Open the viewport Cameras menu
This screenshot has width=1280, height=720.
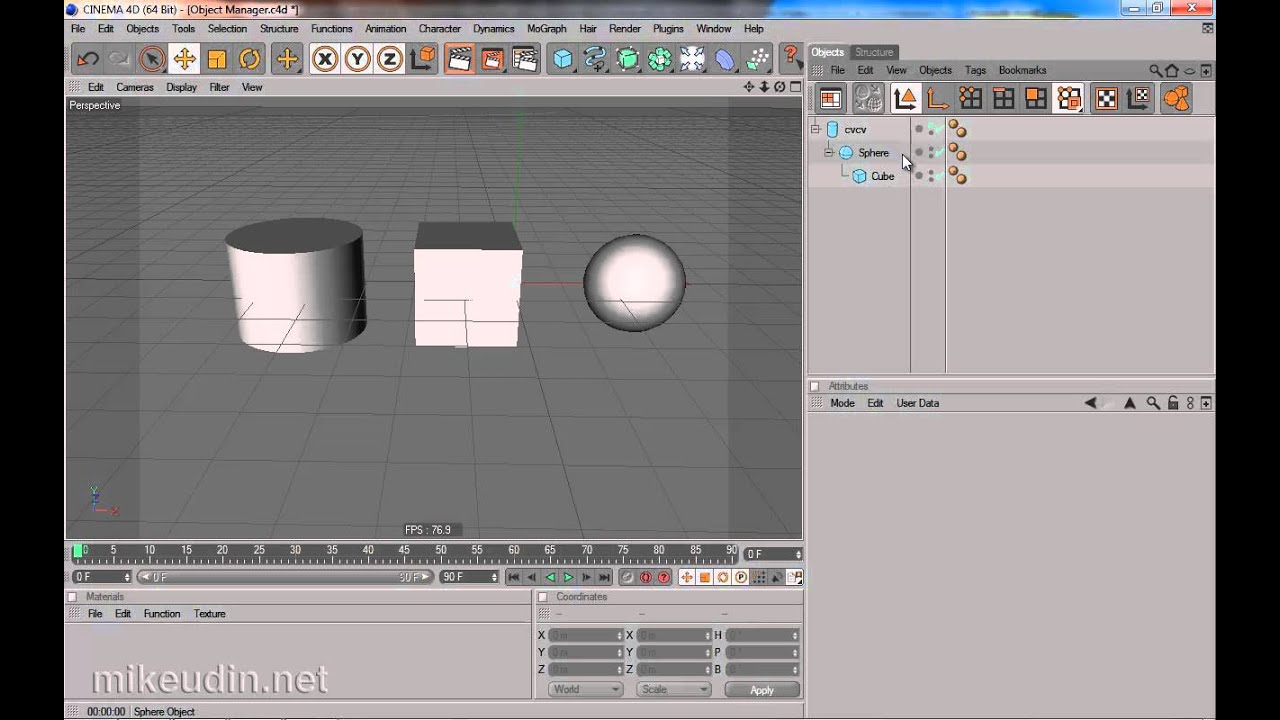(135, 87)
